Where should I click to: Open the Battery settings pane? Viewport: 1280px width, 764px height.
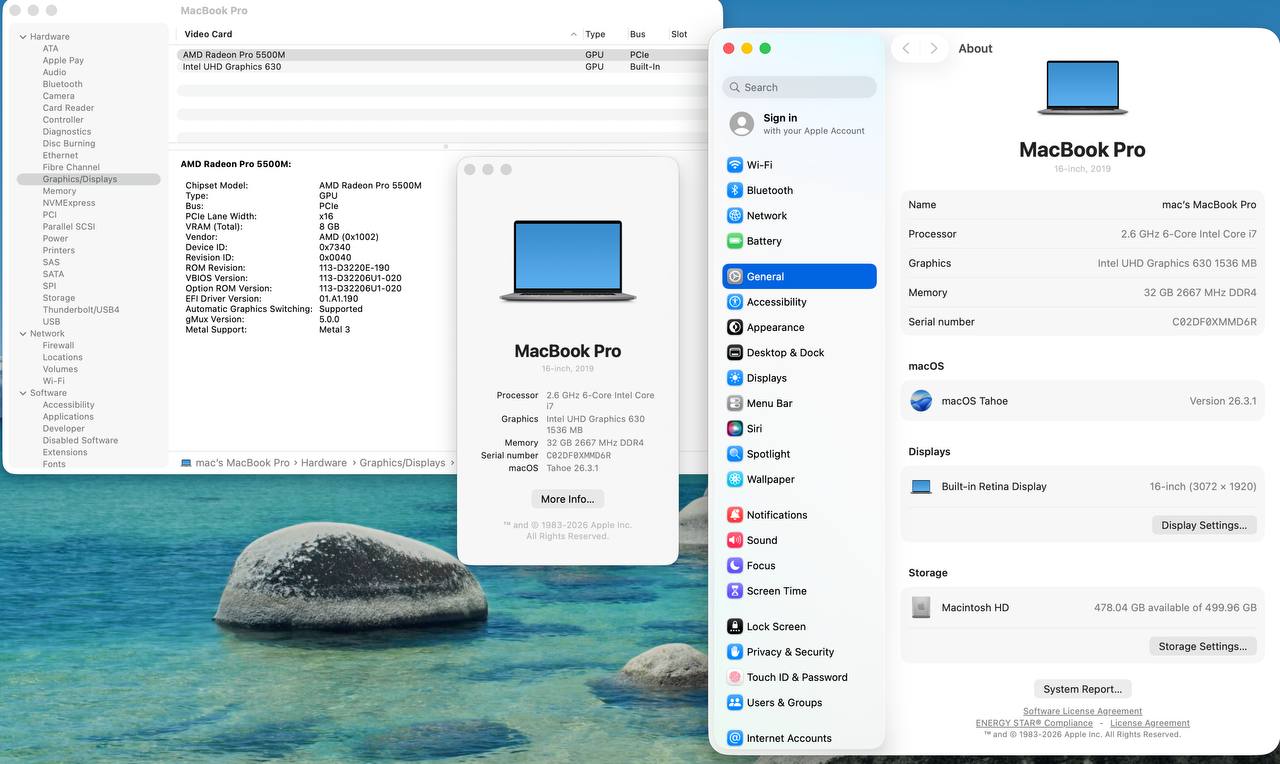point(763,241)
